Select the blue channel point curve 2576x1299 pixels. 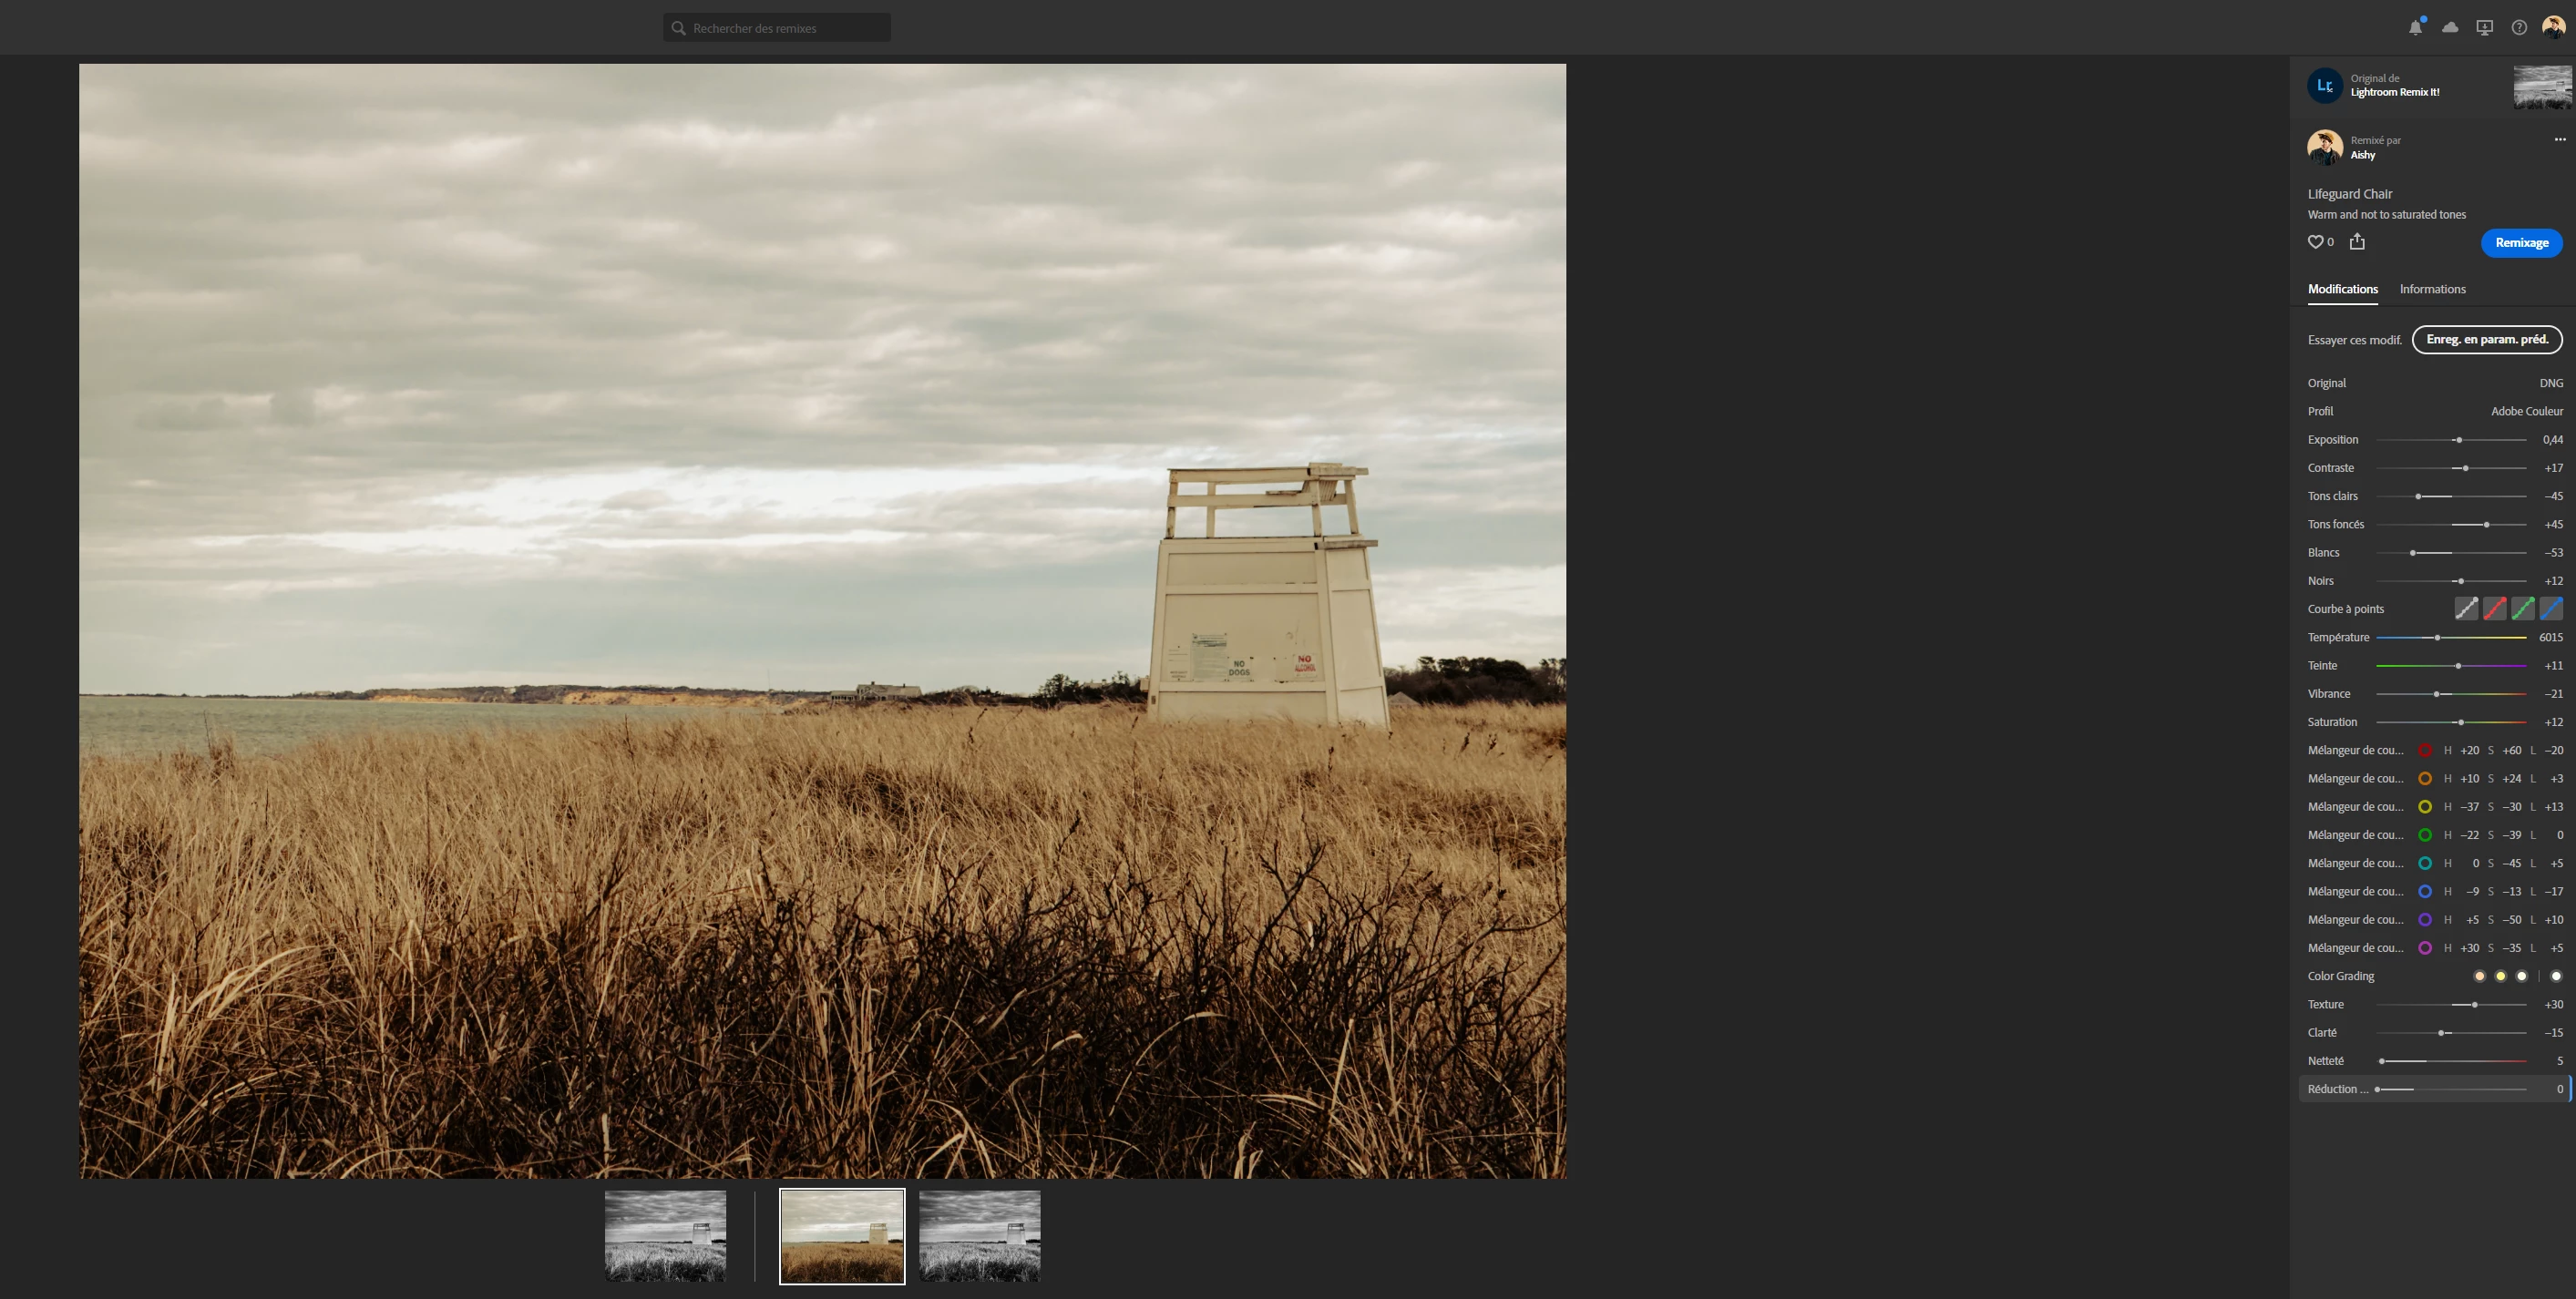point(2551,608)
